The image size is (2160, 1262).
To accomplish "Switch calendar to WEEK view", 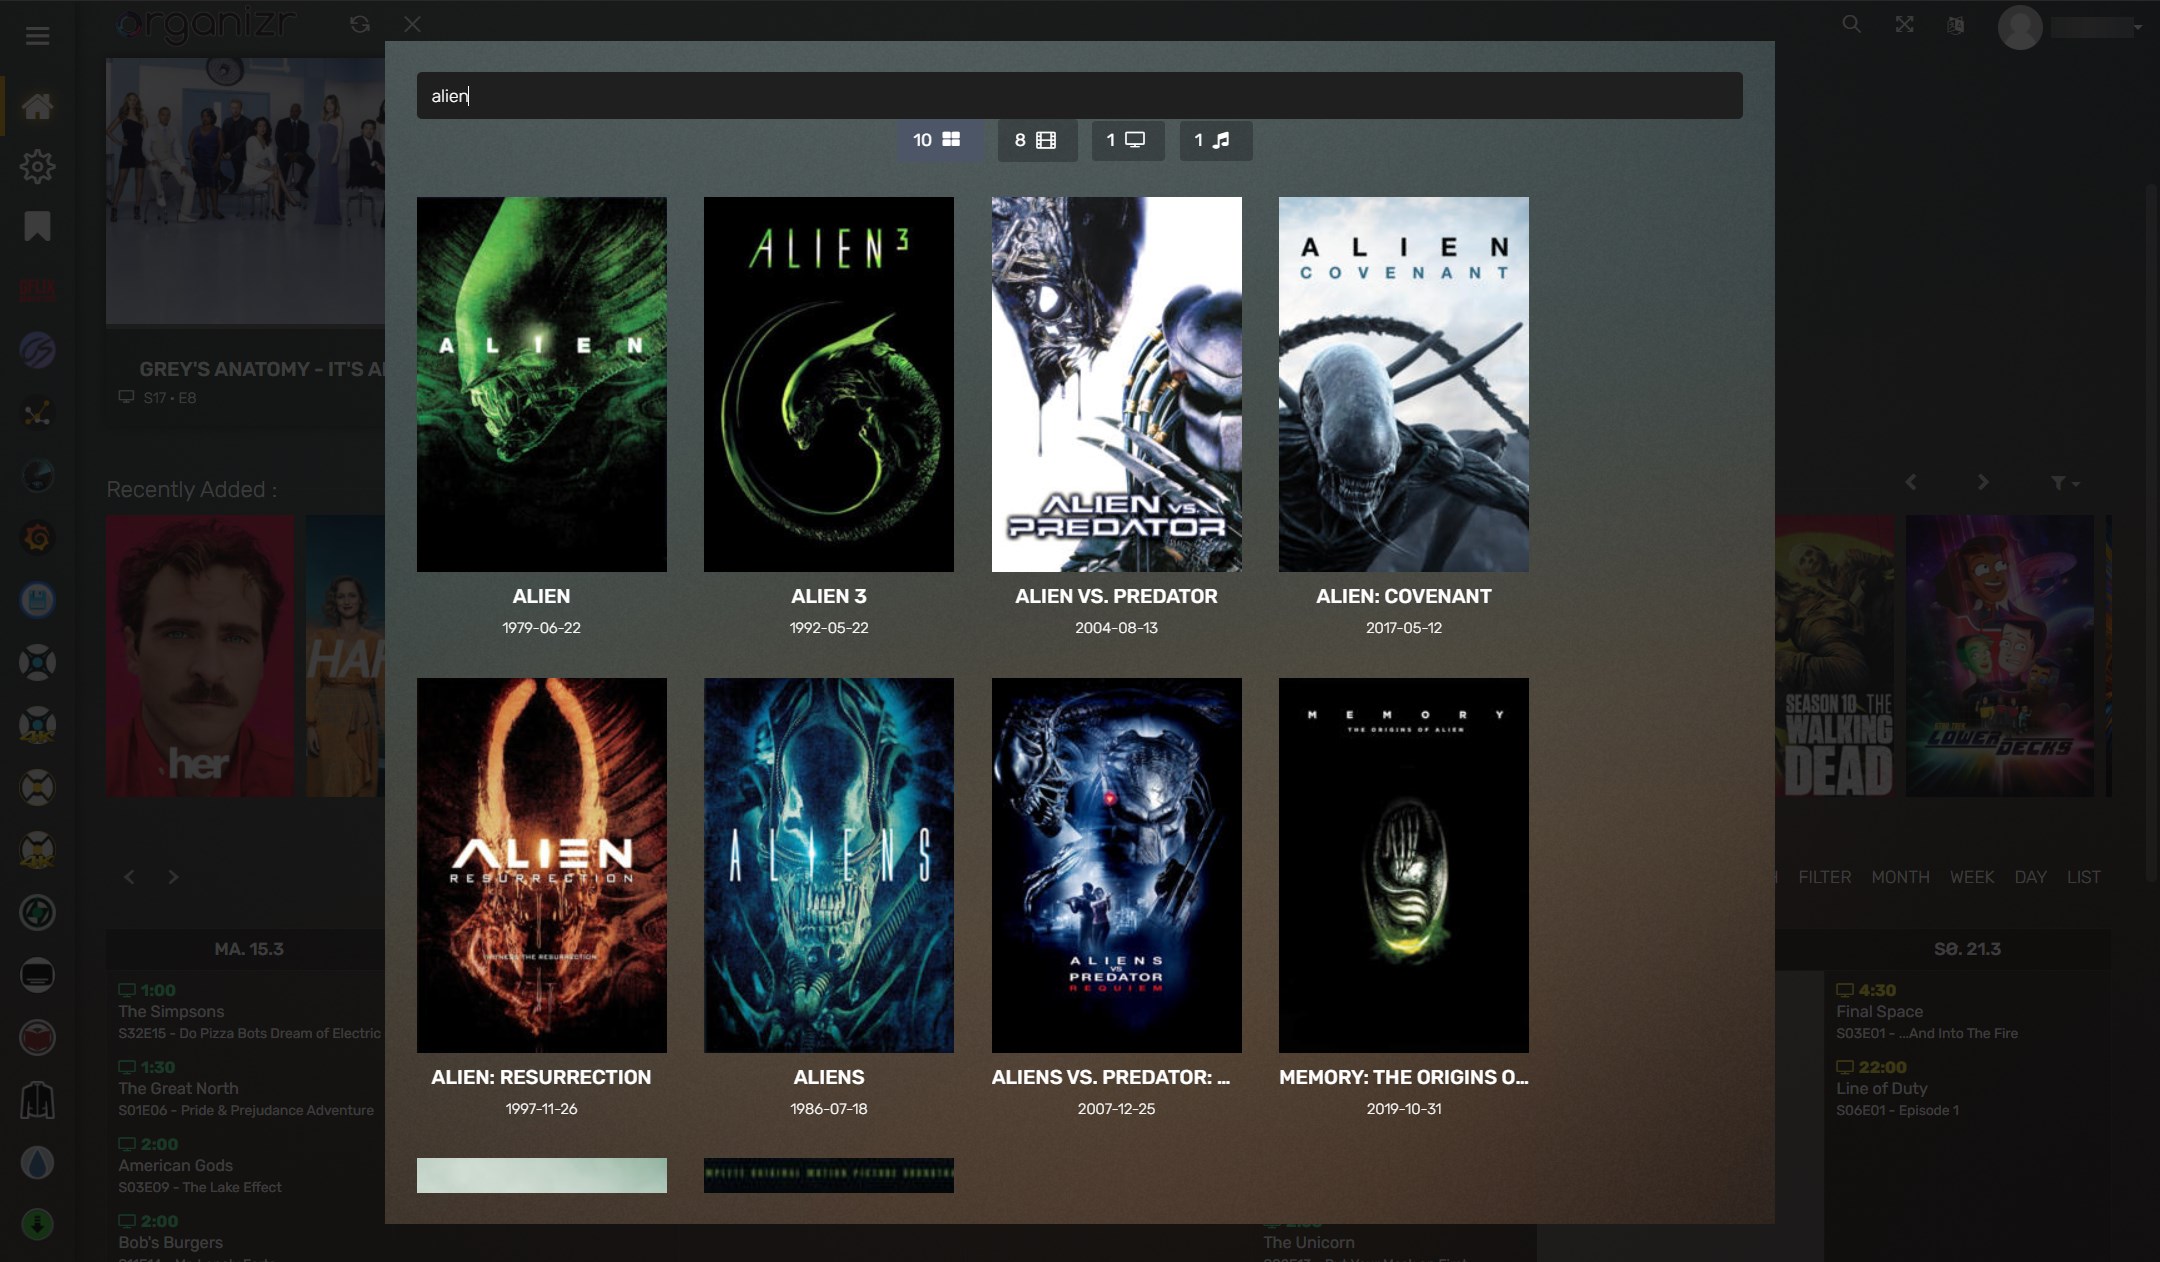I will click(x=1971, y=877).
